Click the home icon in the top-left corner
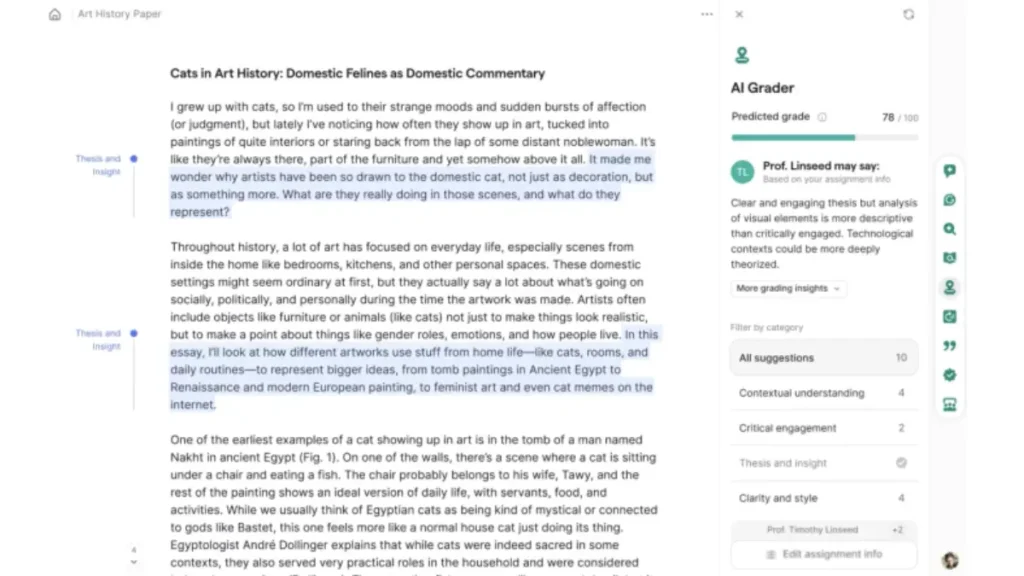This screenshot has width=1024, height=576. coord(55,14)
